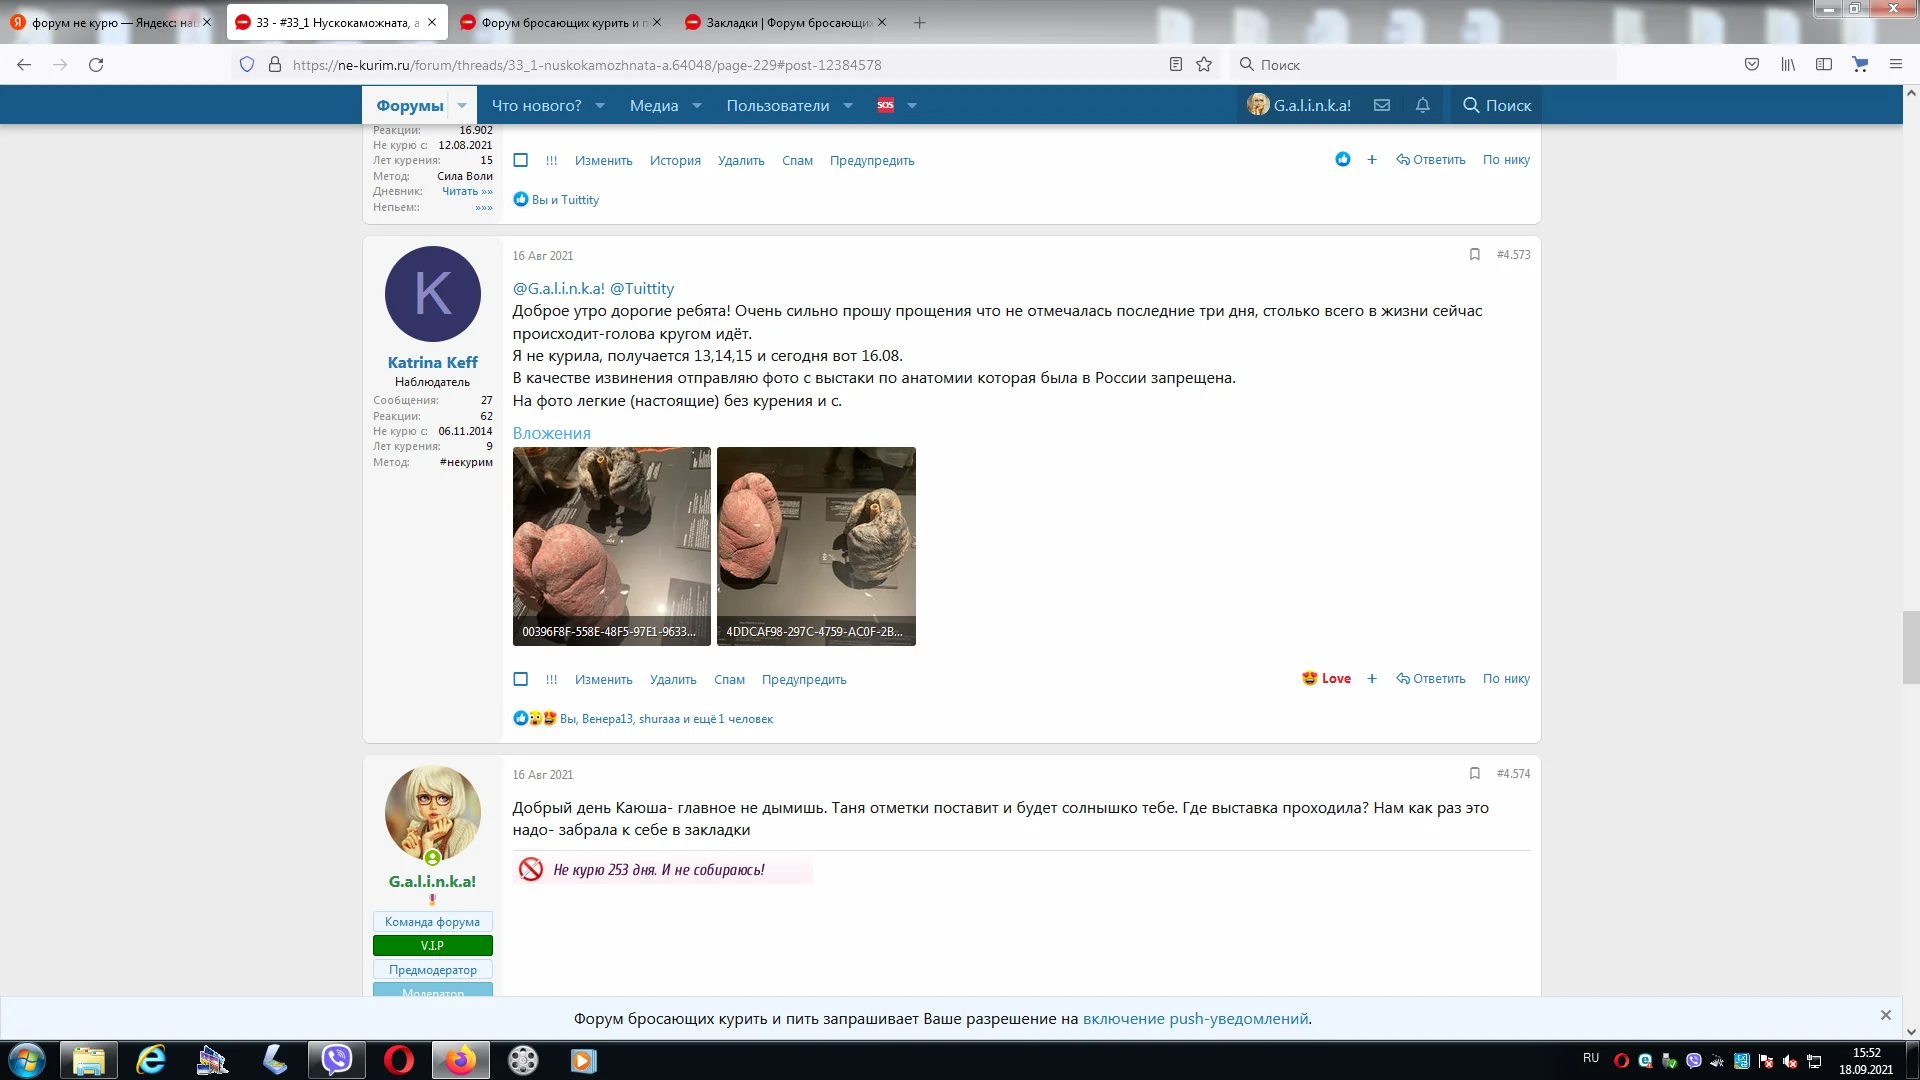
Task: Tick the selection checkbox on the top post
Action: coord(520,160)
